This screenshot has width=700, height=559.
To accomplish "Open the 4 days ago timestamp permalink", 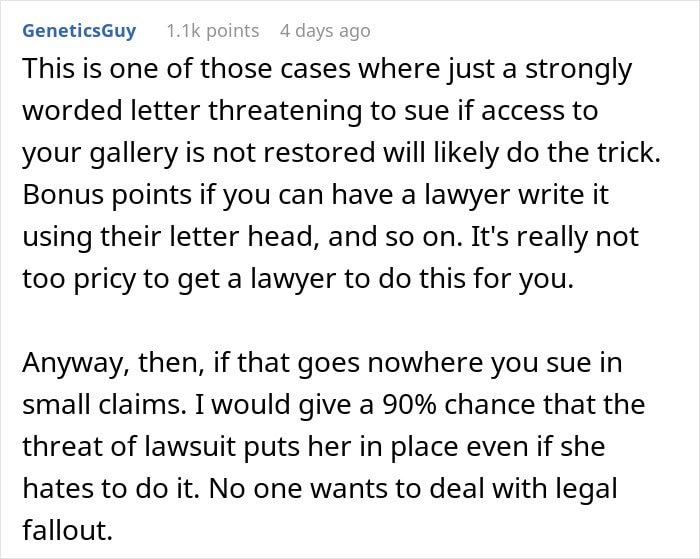I will pyautogui.click(x=325, y=31).
